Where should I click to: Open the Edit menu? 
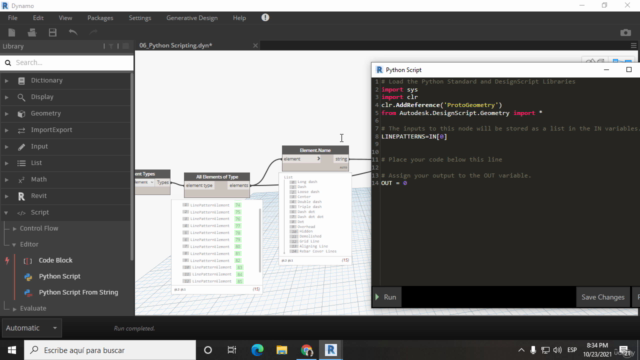38,18
